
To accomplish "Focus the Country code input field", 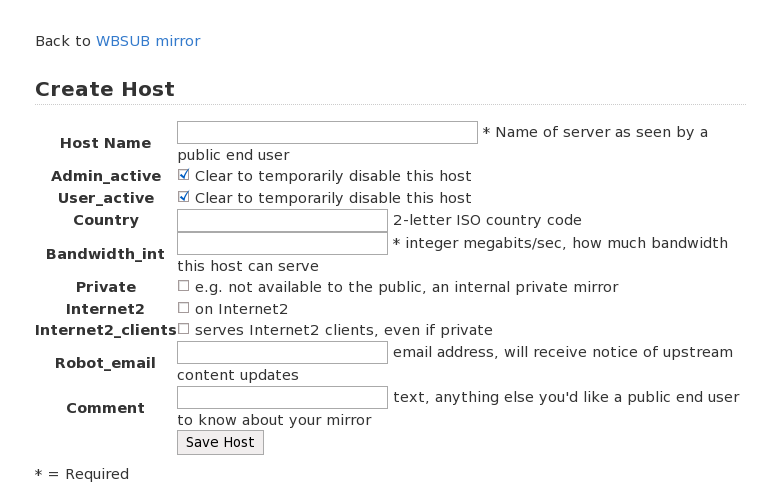I will pos(282,220).
